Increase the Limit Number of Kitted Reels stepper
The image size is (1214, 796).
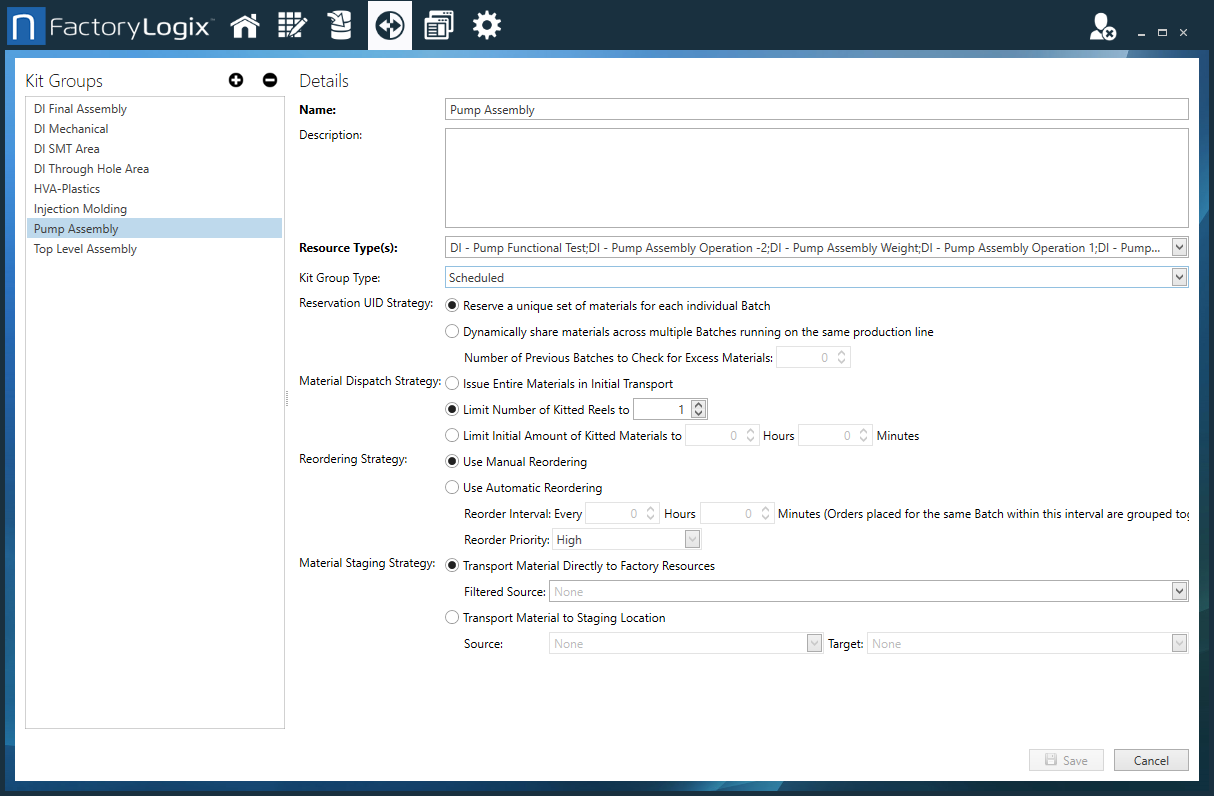[x=699, y=405]
